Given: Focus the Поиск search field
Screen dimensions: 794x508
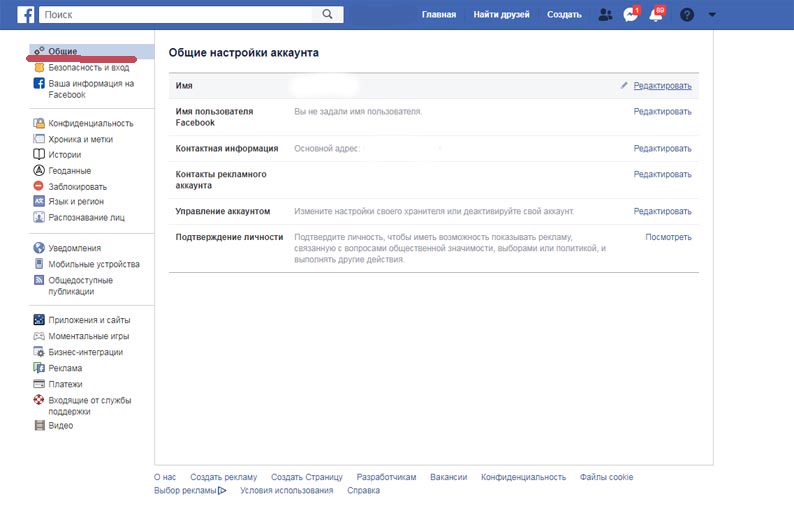Looking at the screenshot, I should (x=176, y=14).
